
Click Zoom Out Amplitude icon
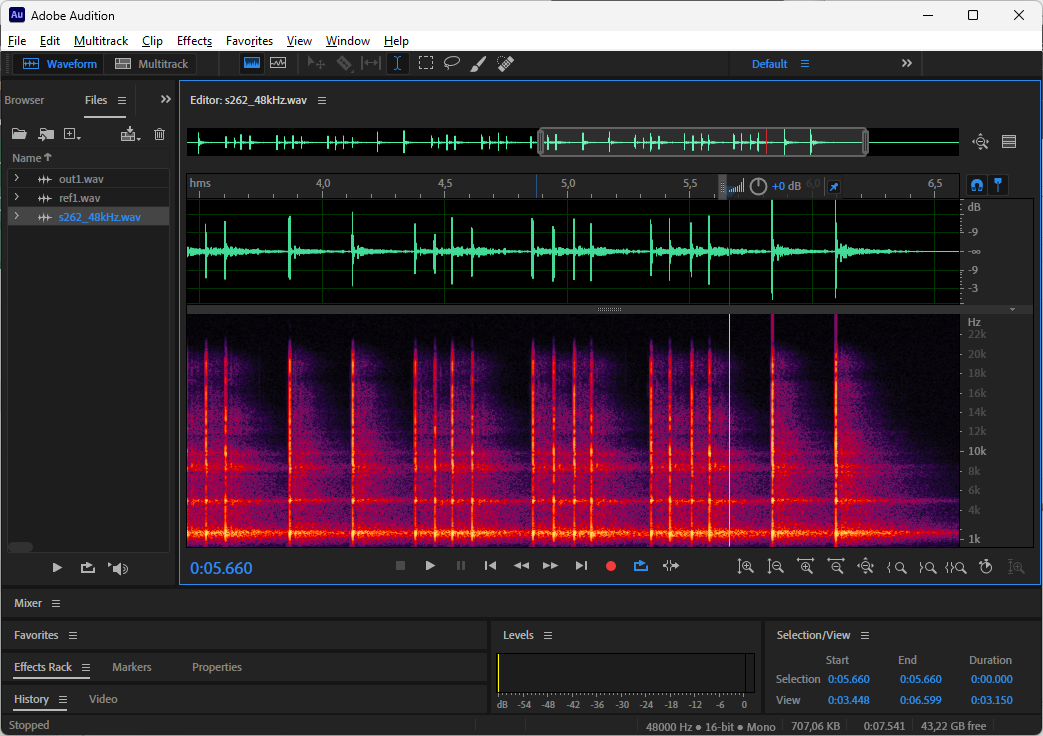pos(775,567)
